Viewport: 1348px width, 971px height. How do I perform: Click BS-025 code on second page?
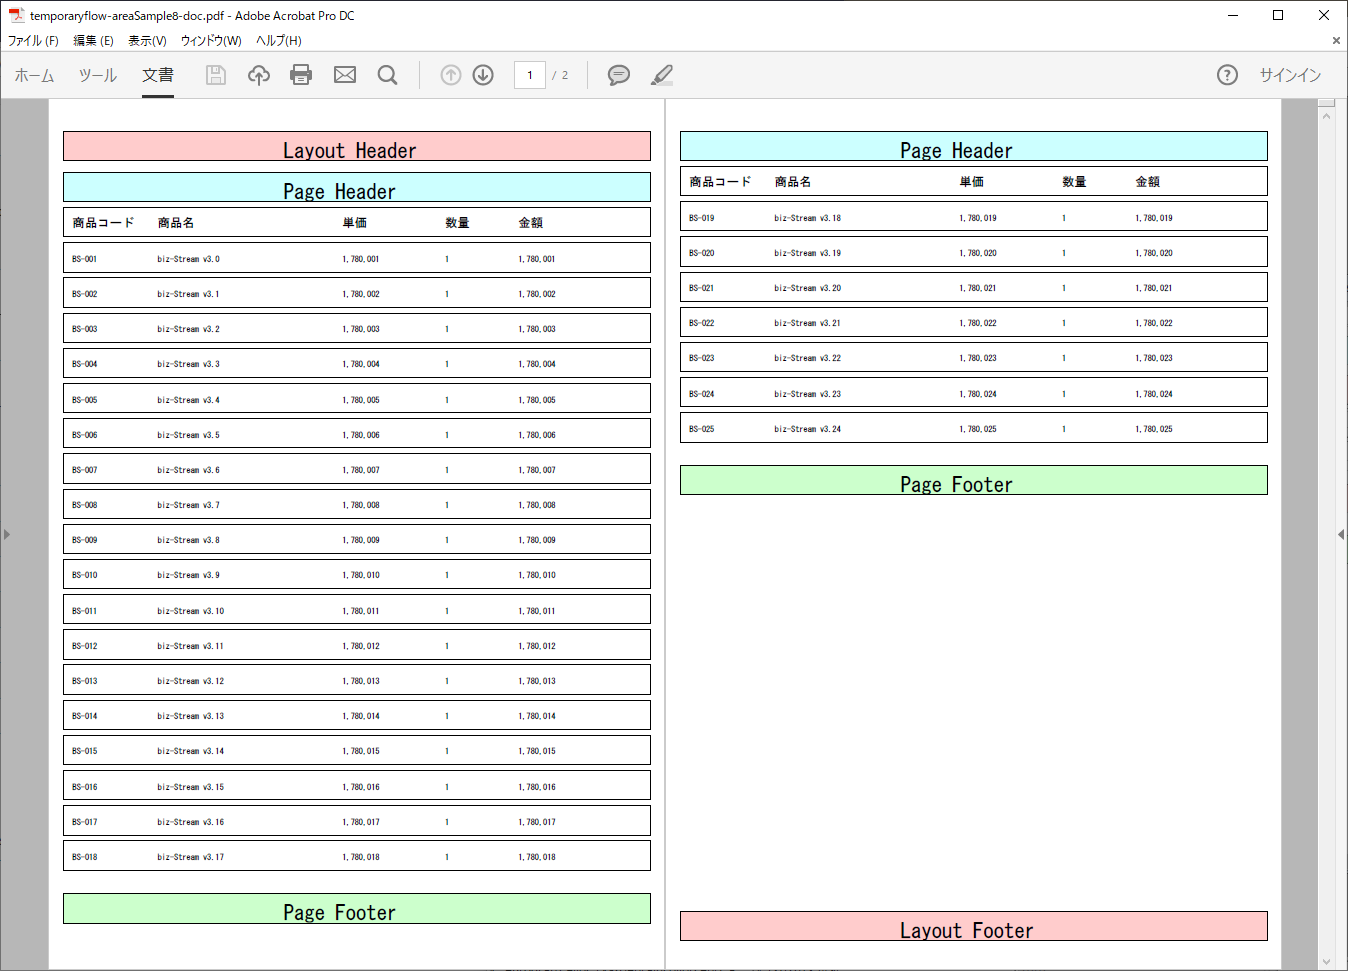[x=702, y=429]
